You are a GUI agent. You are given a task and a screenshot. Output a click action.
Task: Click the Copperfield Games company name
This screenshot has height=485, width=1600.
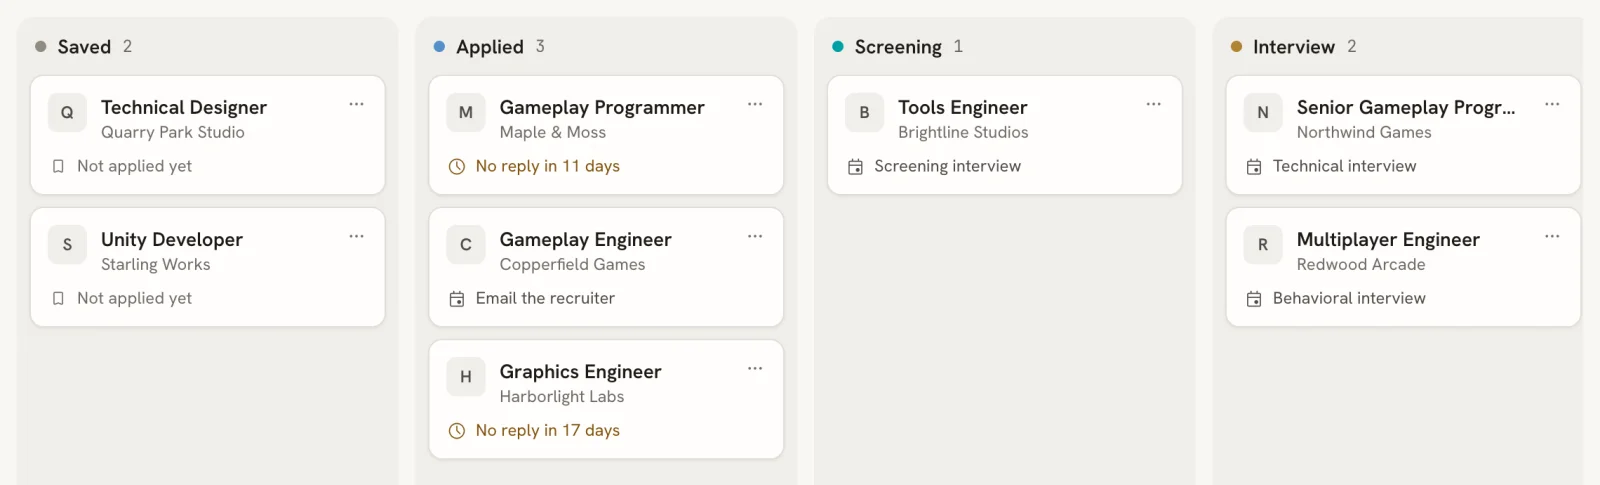pos(573,264)
